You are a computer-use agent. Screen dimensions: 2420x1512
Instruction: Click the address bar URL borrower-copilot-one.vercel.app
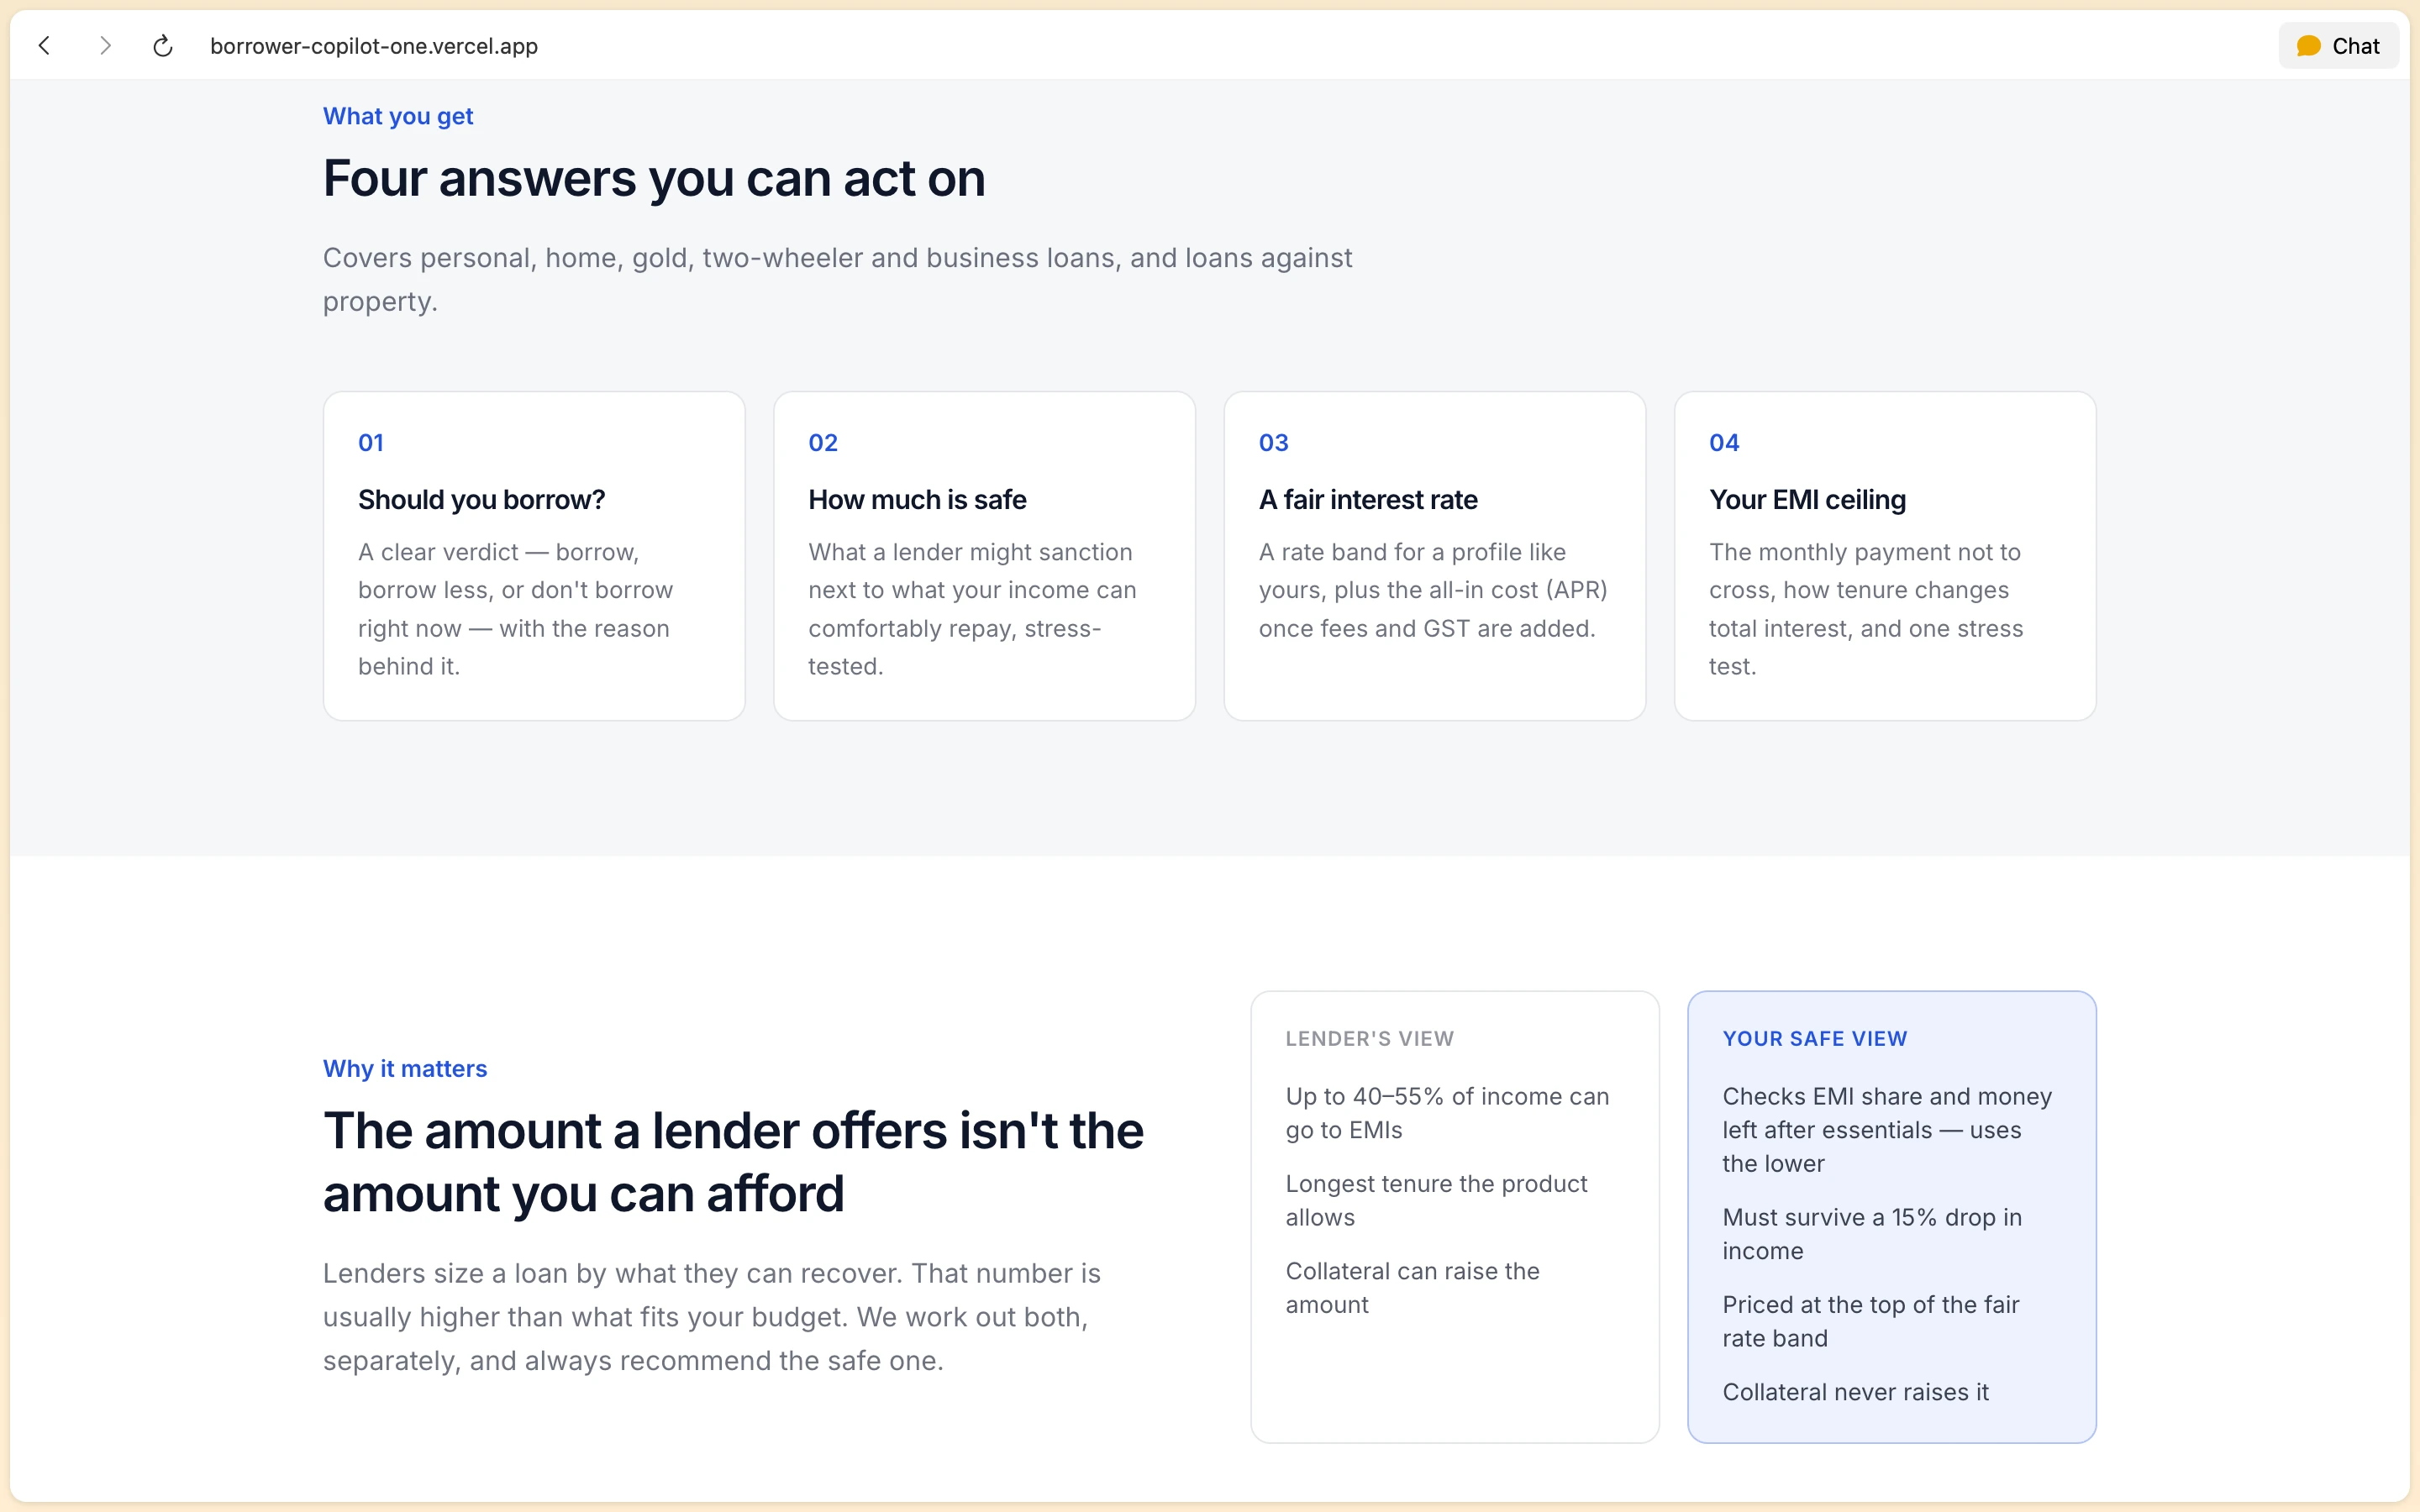[374, 46]
